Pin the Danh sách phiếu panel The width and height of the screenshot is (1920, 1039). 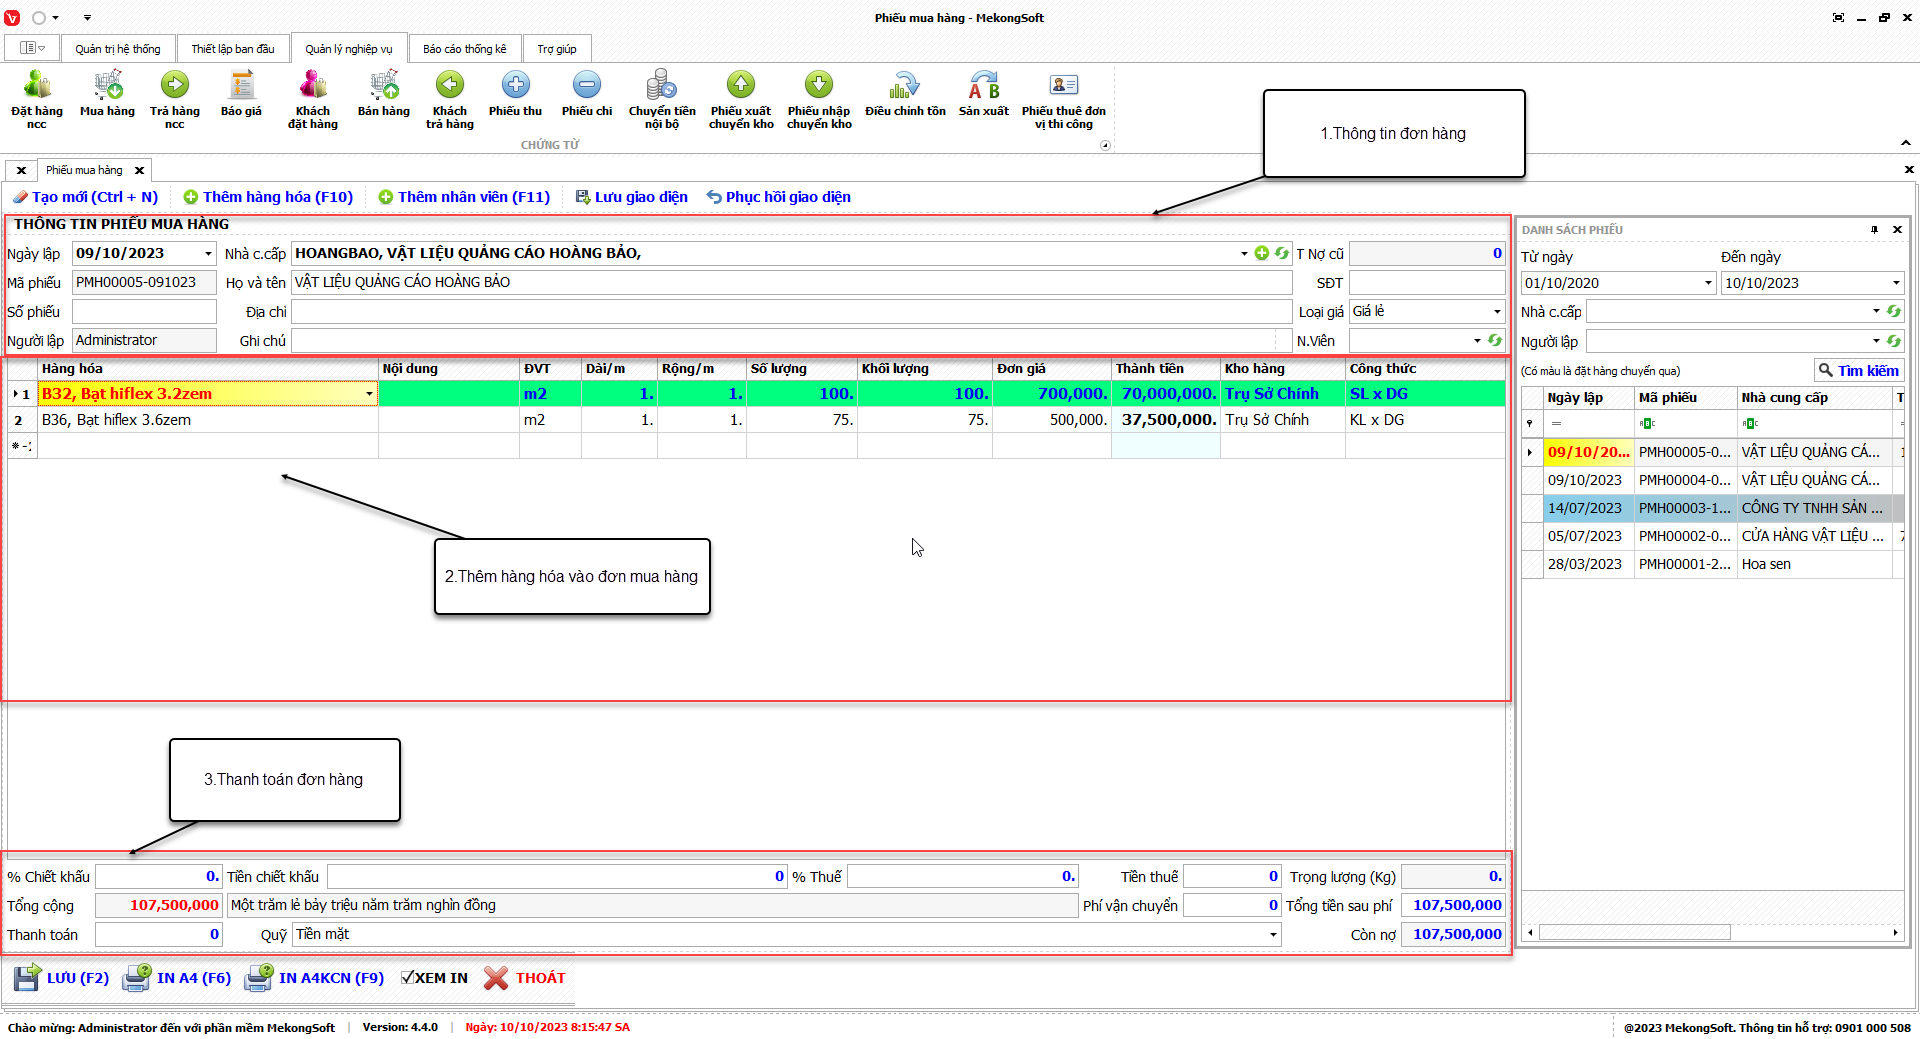click(1874, 230)
